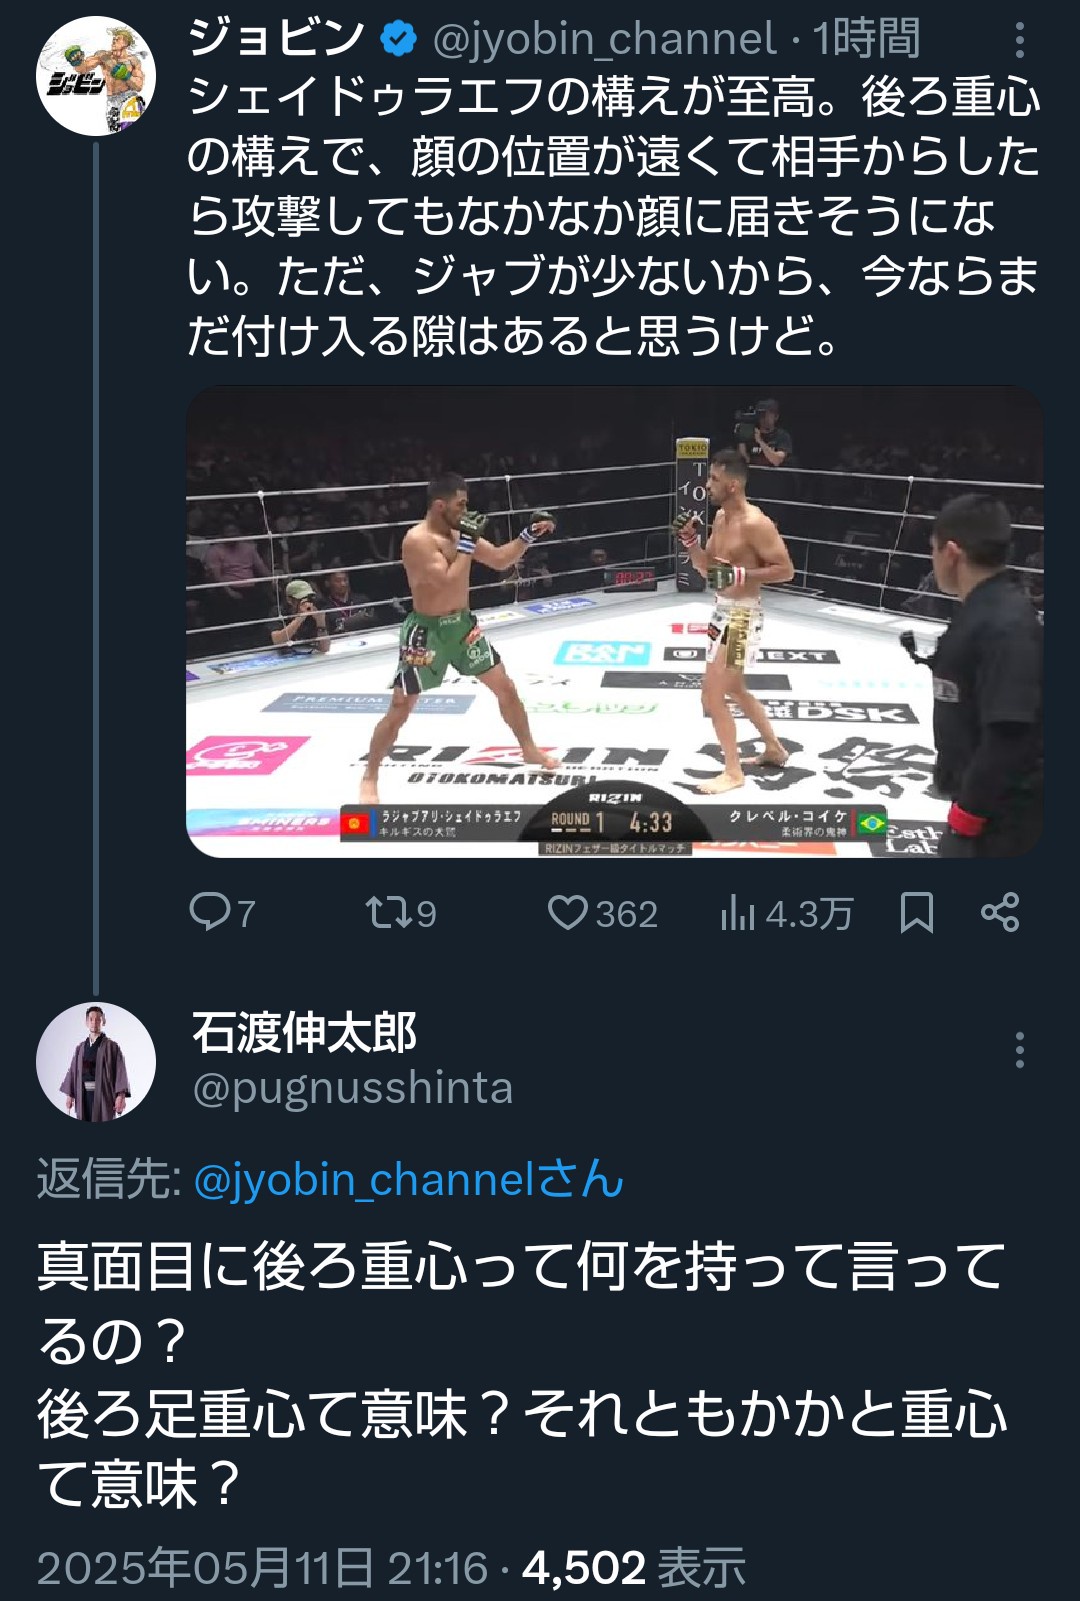The image size is (1080, 1601).
Task: Bookmark the ジョビン tweet
Action: point(916,912)
